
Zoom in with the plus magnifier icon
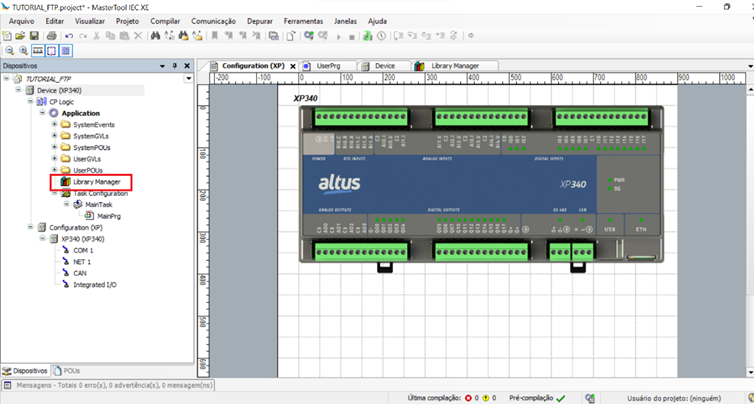[23, 50]
